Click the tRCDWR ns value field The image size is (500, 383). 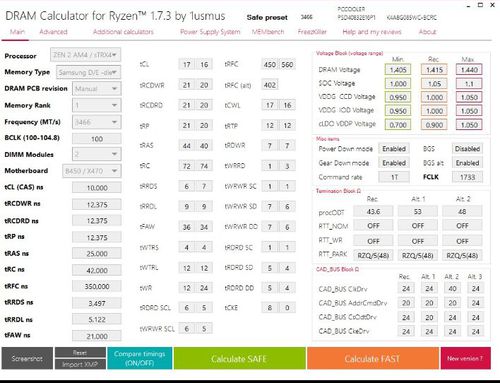[x=97, y=204]
